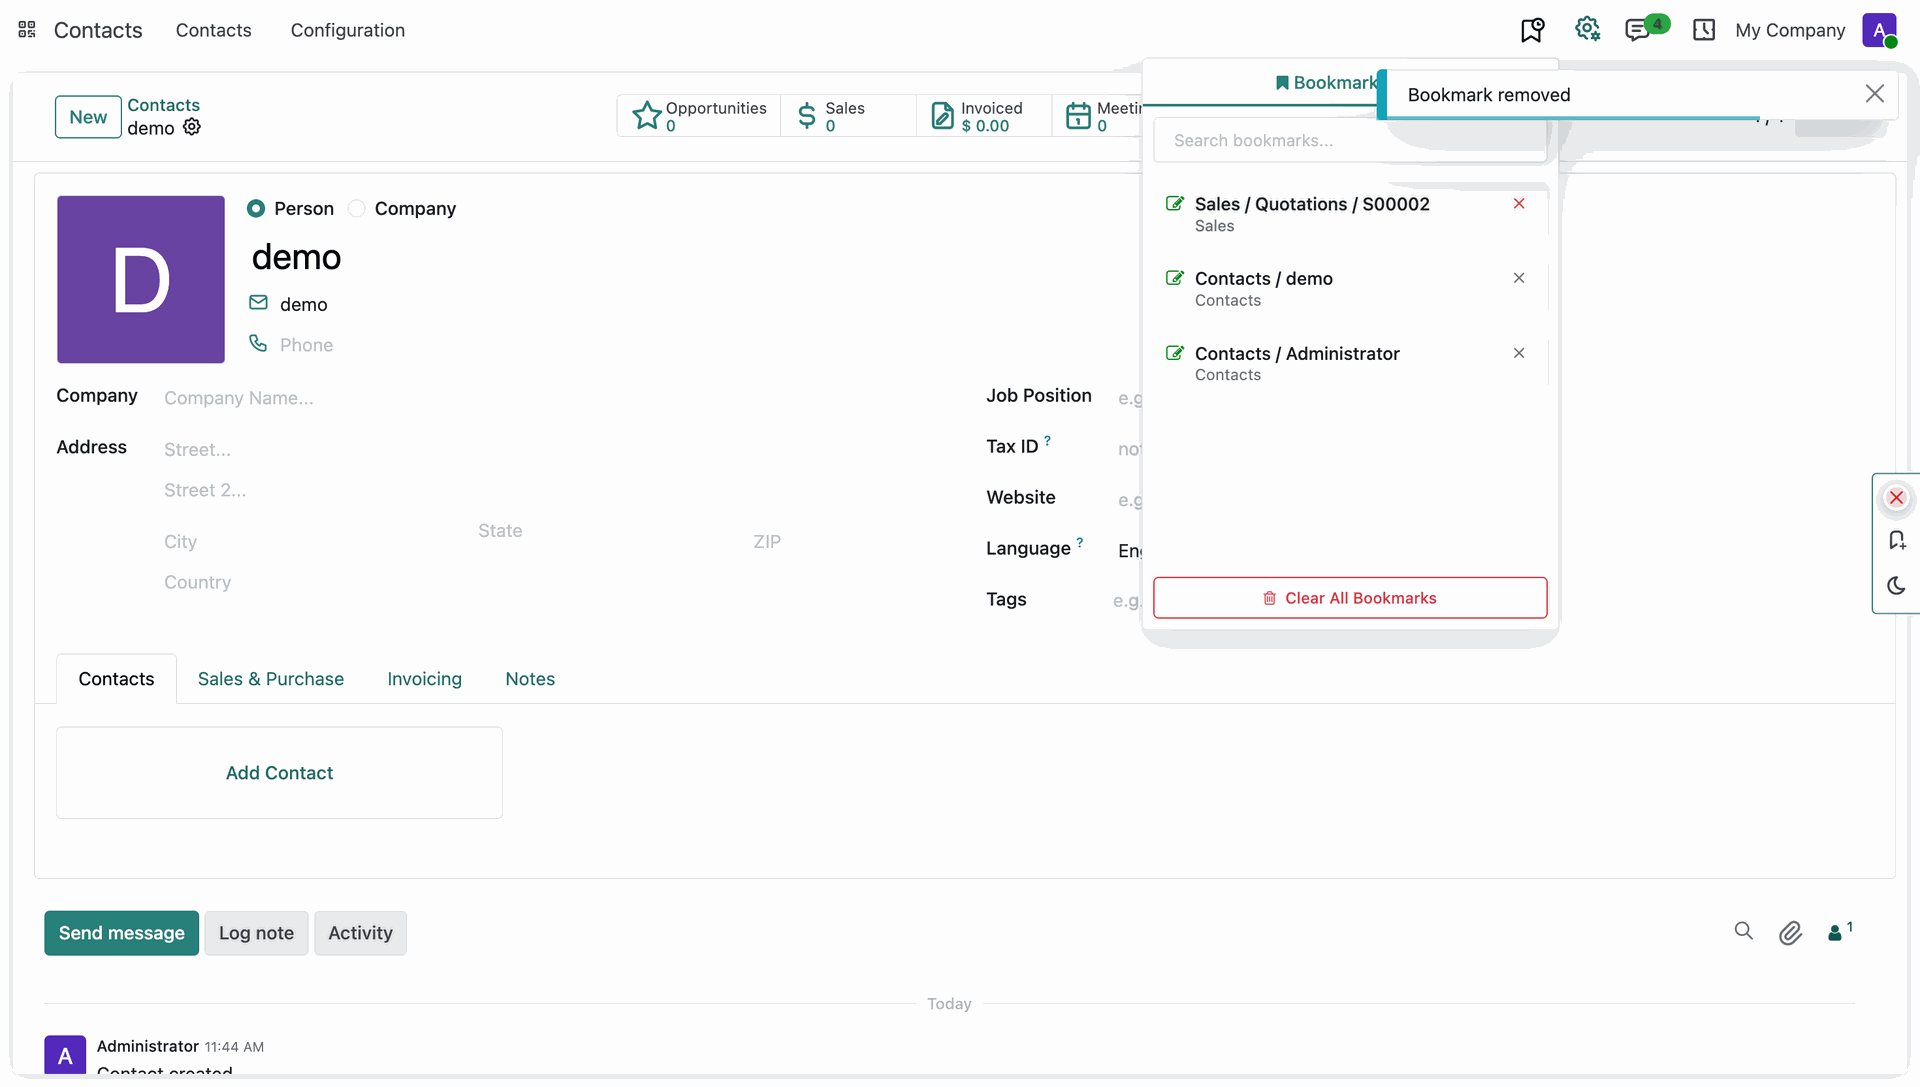1920x1087 pixels.
Task: Open the conversations chat icon
Action: (1637, 30)
